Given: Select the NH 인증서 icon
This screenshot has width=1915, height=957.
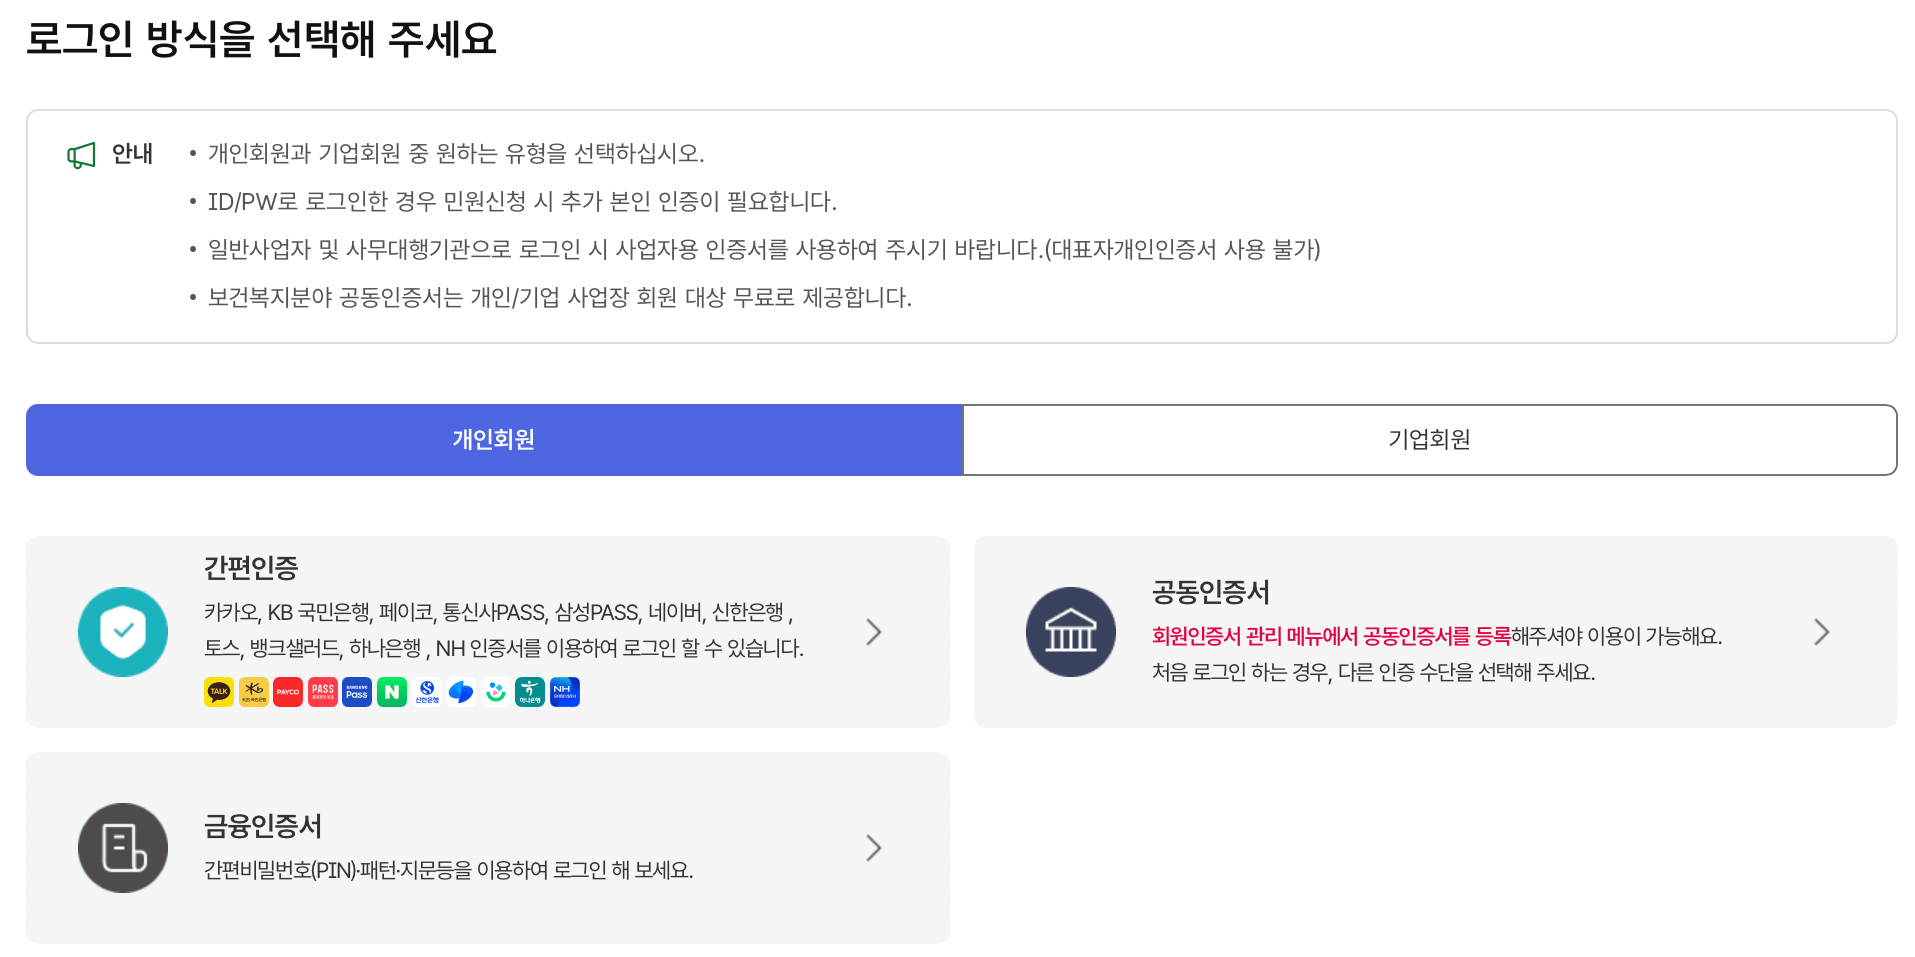Looking at the screenshot, I should coord(565,692).
